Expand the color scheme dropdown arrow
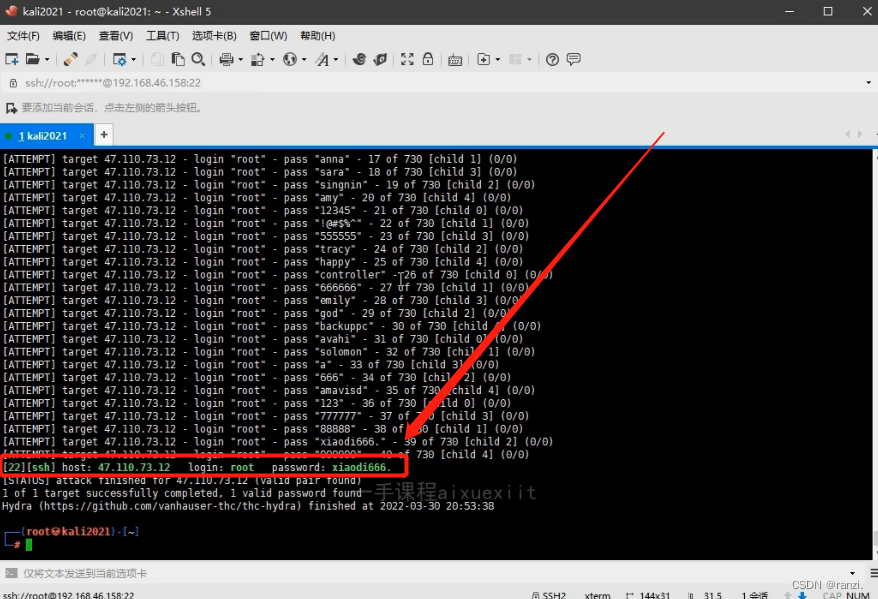This screenshot has height=599, width=878. (x=273, y=59)
